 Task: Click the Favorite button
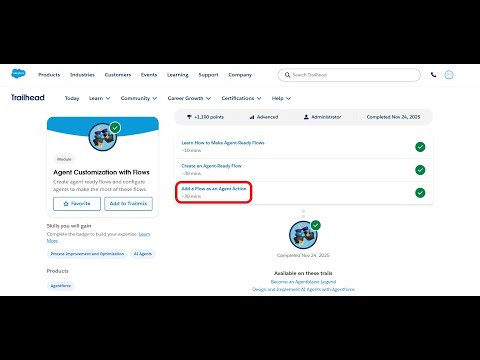pyautogui.click(x=77, y=204)
